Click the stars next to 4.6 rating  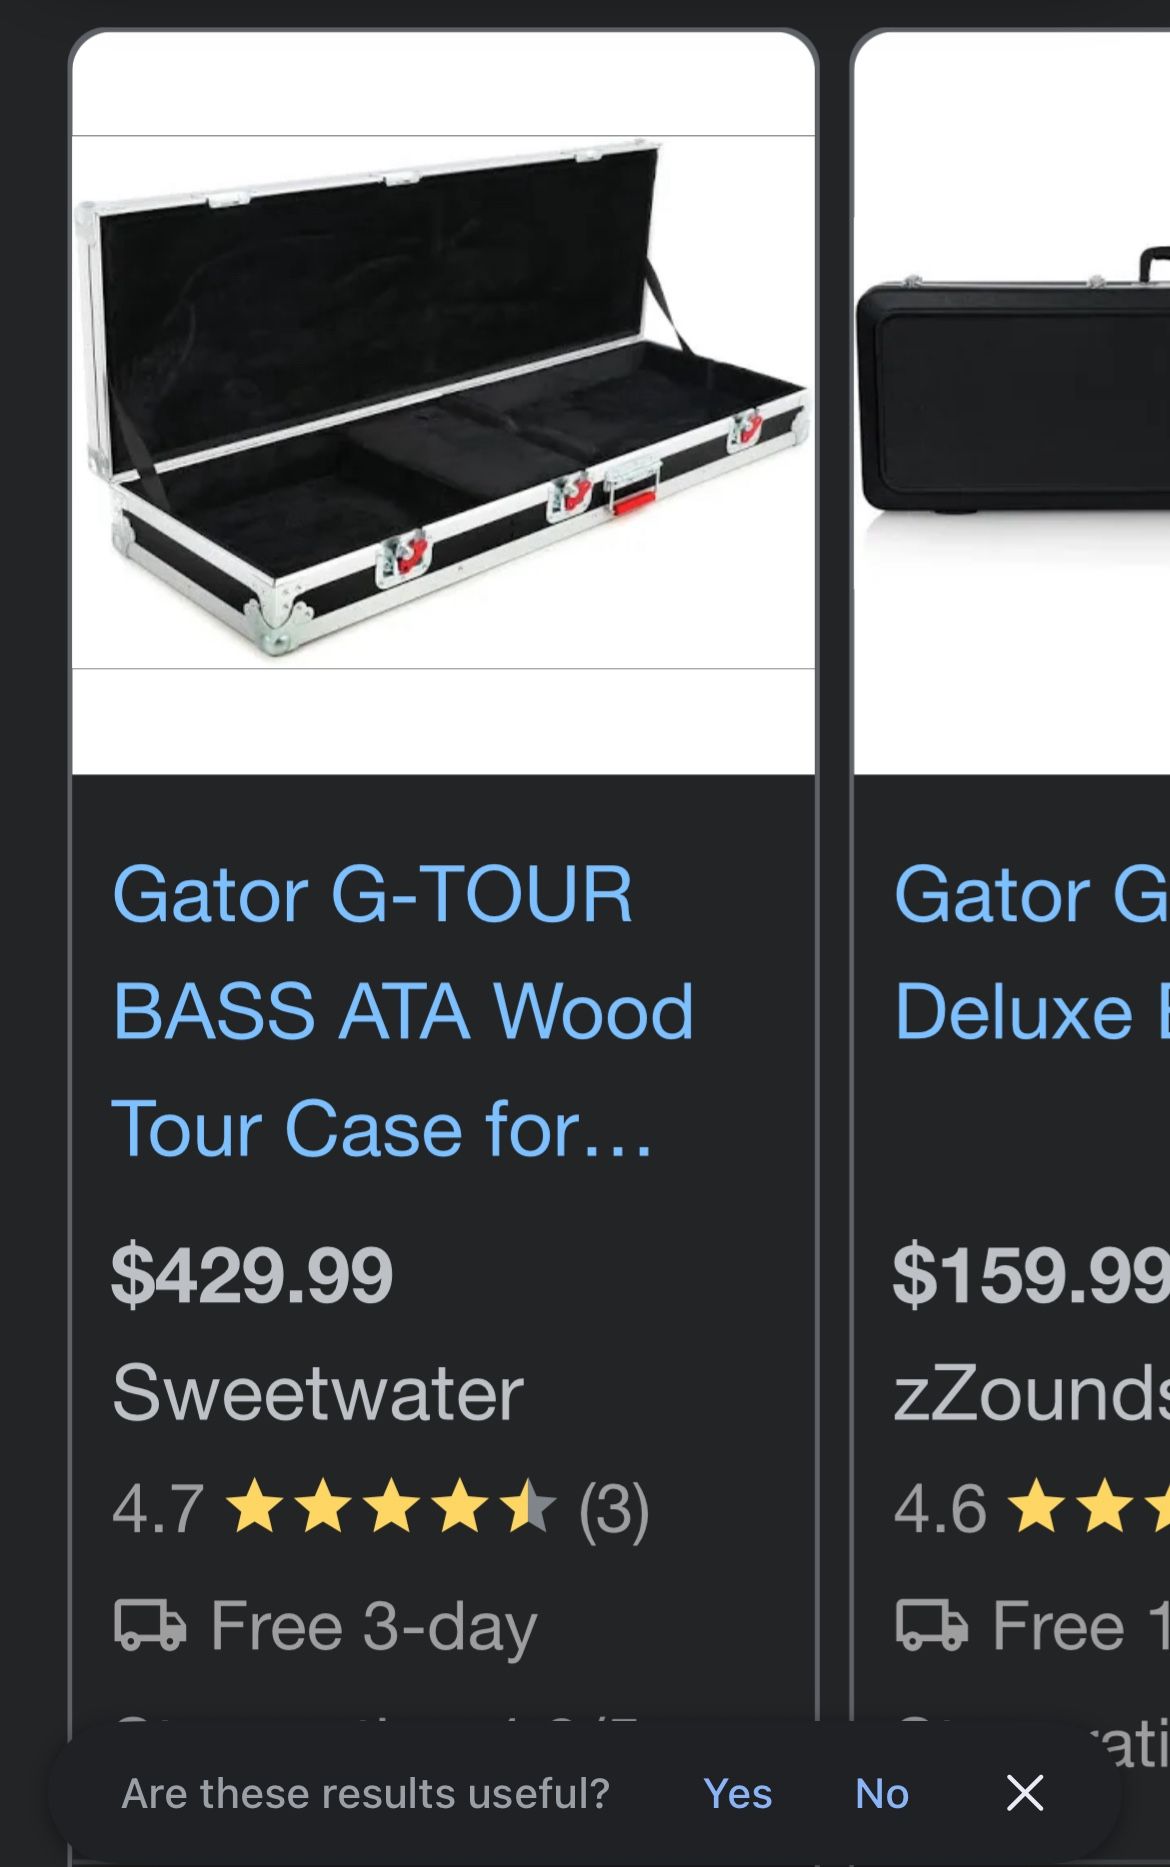1090,1508
